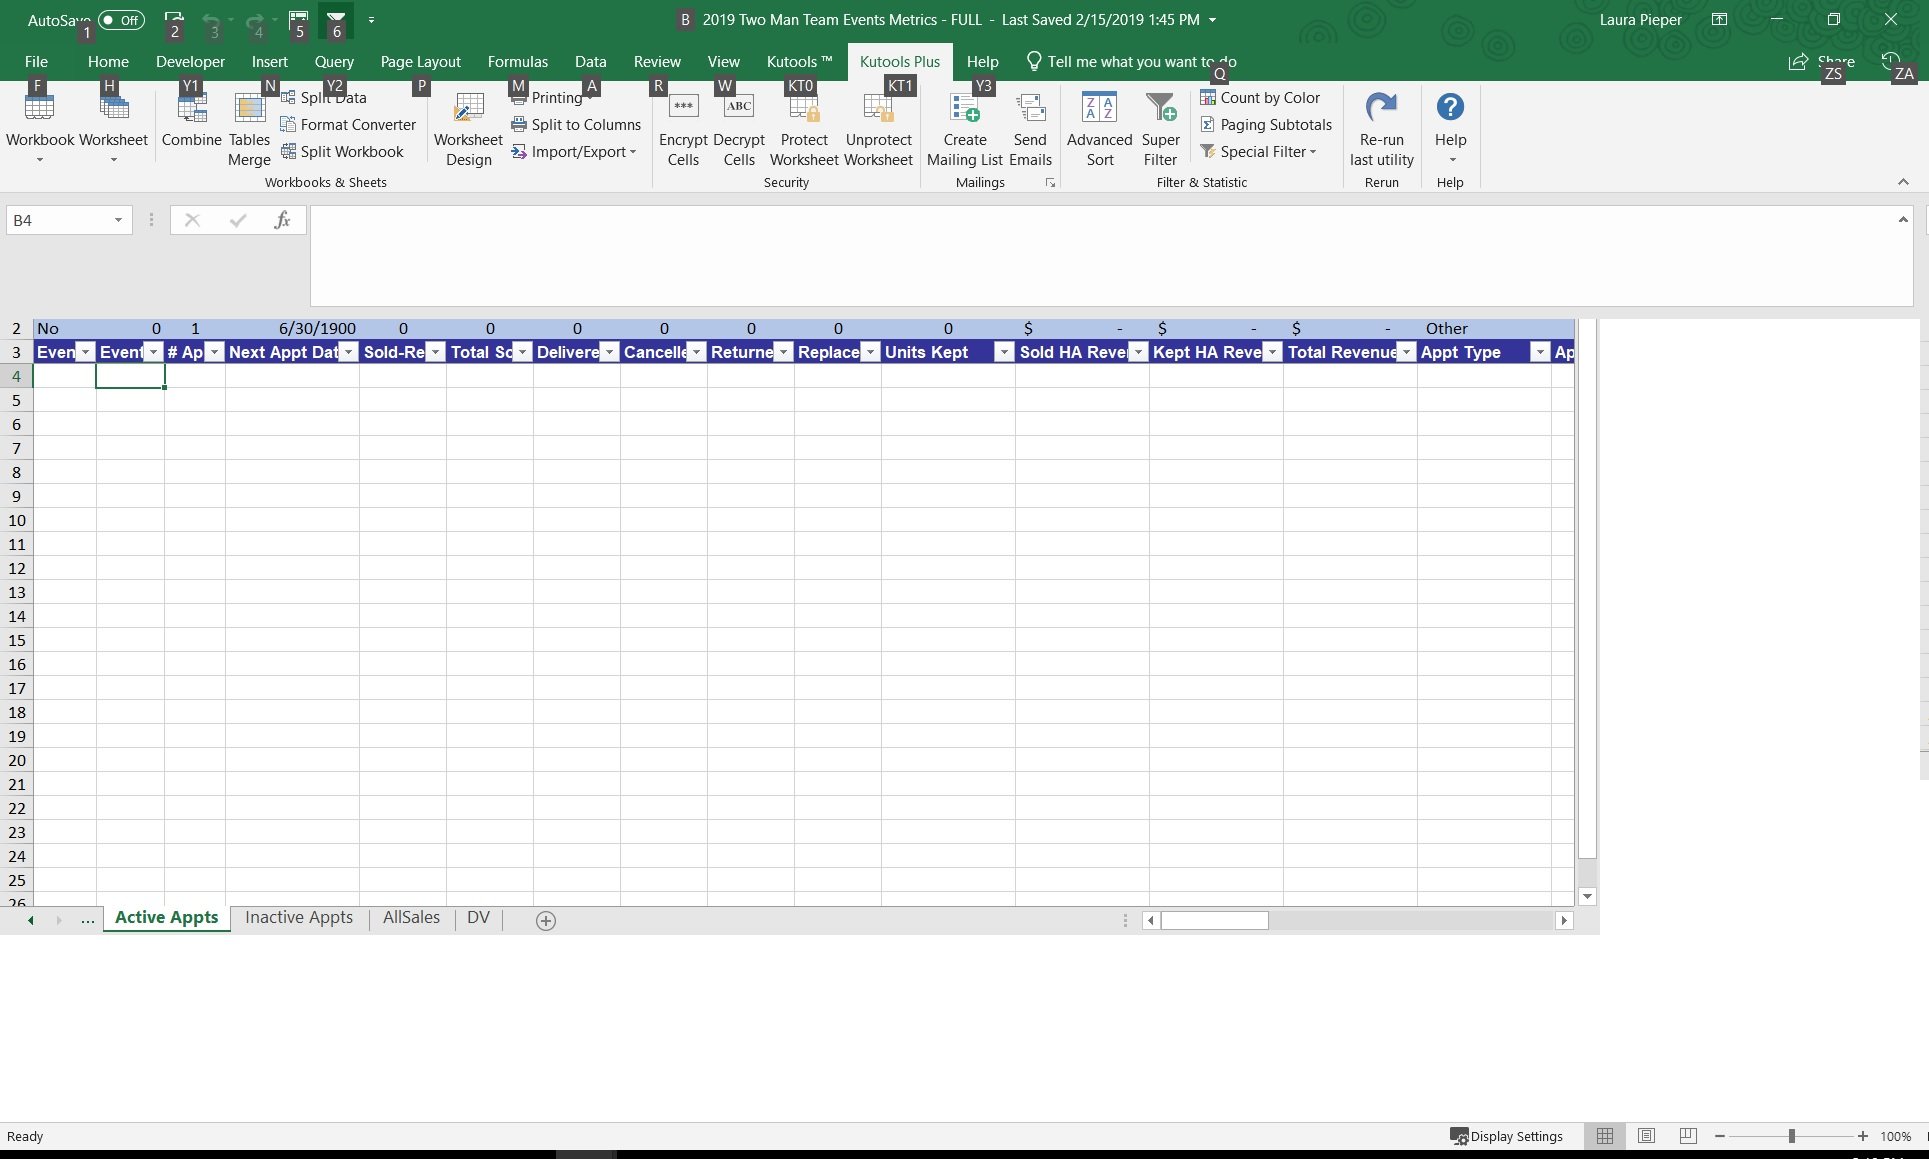Switch to Page Layout view in status bar
Viewport: 1929px width, 1159px height.
click(1646, 1136)
